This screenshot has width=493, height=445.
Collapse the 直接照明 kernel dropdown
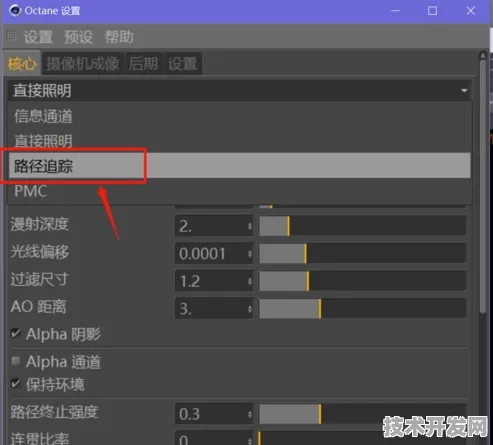[239, 91]
